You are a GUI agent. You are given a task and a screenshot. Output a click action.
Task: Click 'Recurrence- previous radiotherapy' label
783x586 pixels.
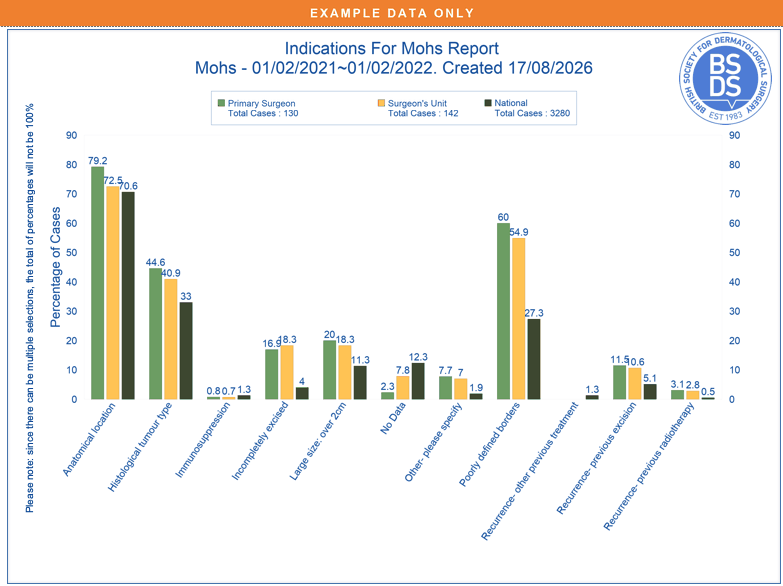tap(649, 467)
